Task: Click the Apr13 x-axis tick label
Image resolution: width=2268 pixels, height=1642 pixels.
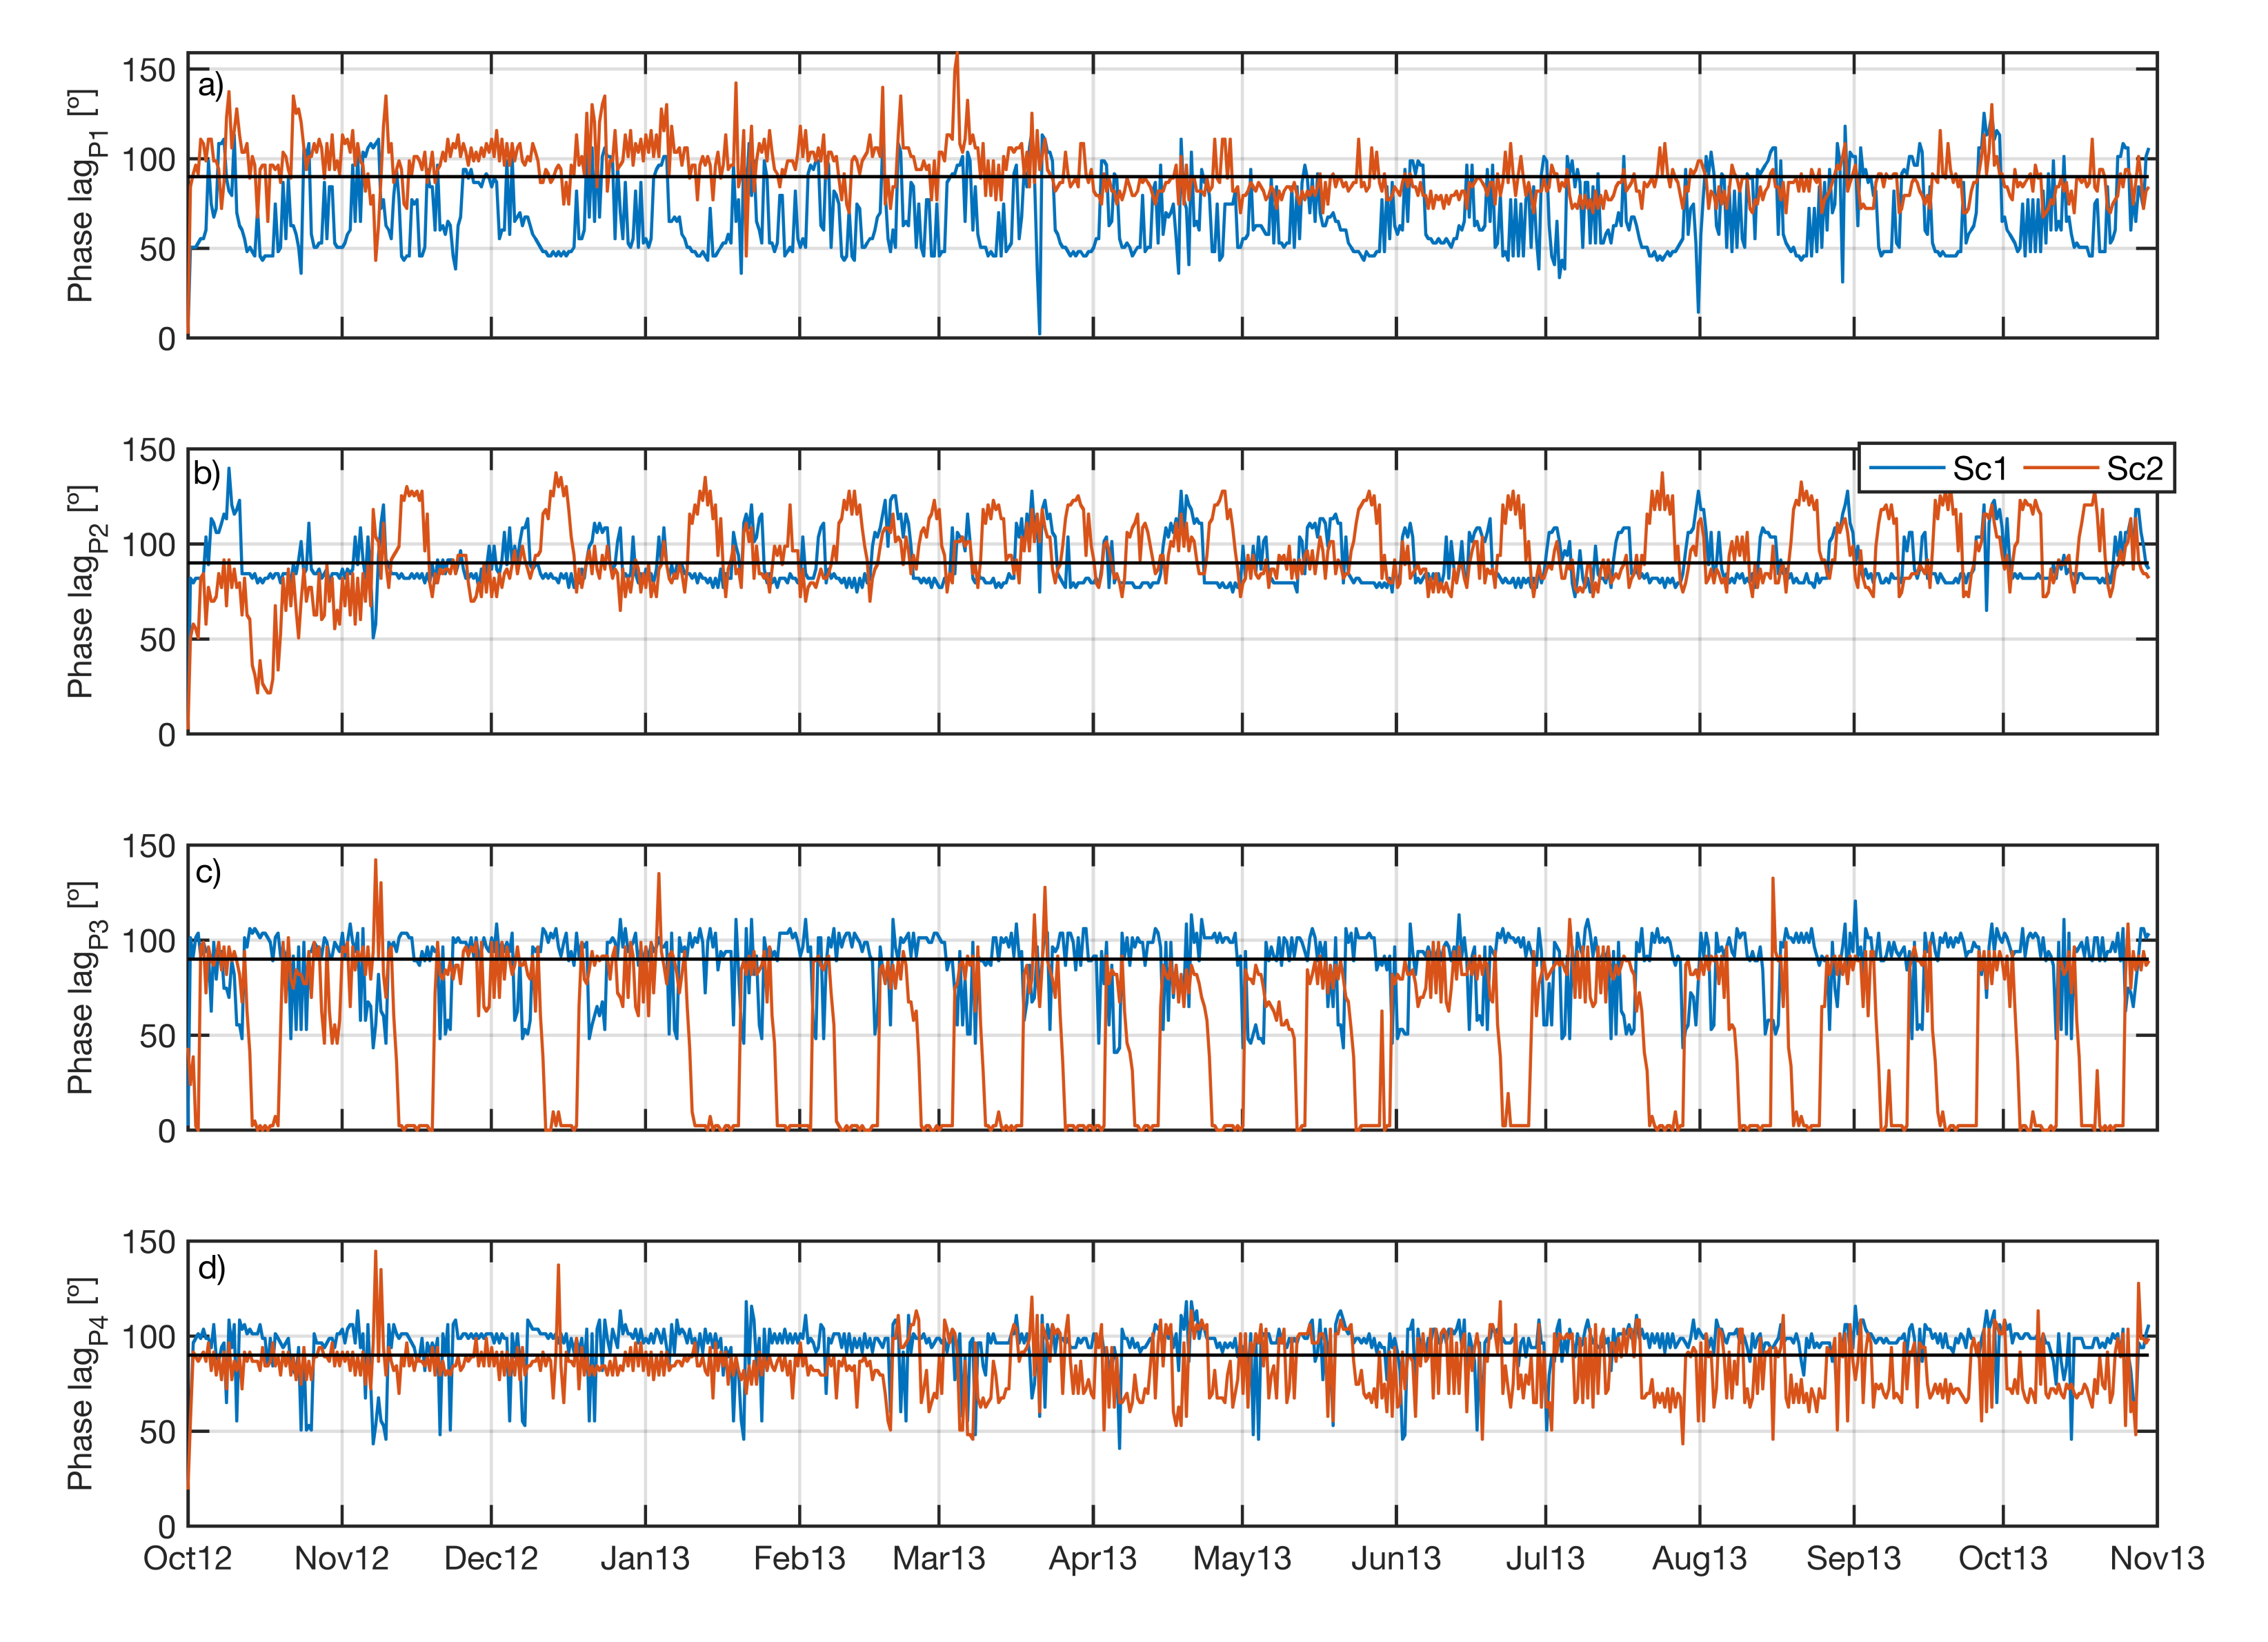Action: (1093, 1559)
